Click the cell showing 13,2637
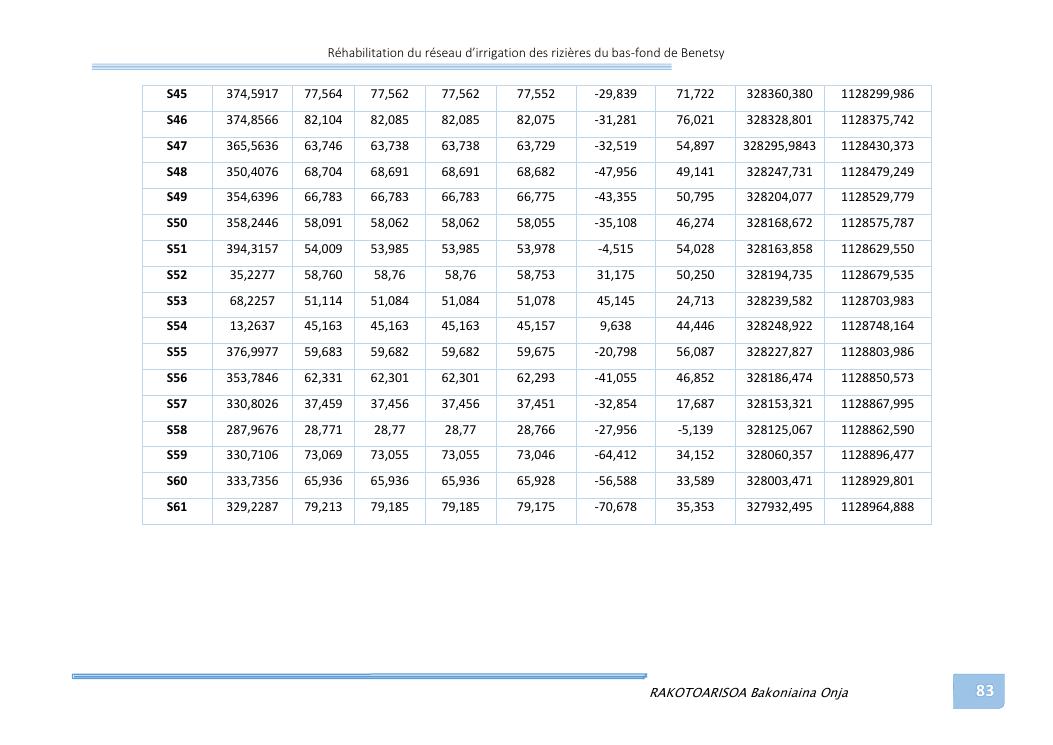 click(252, 326)
